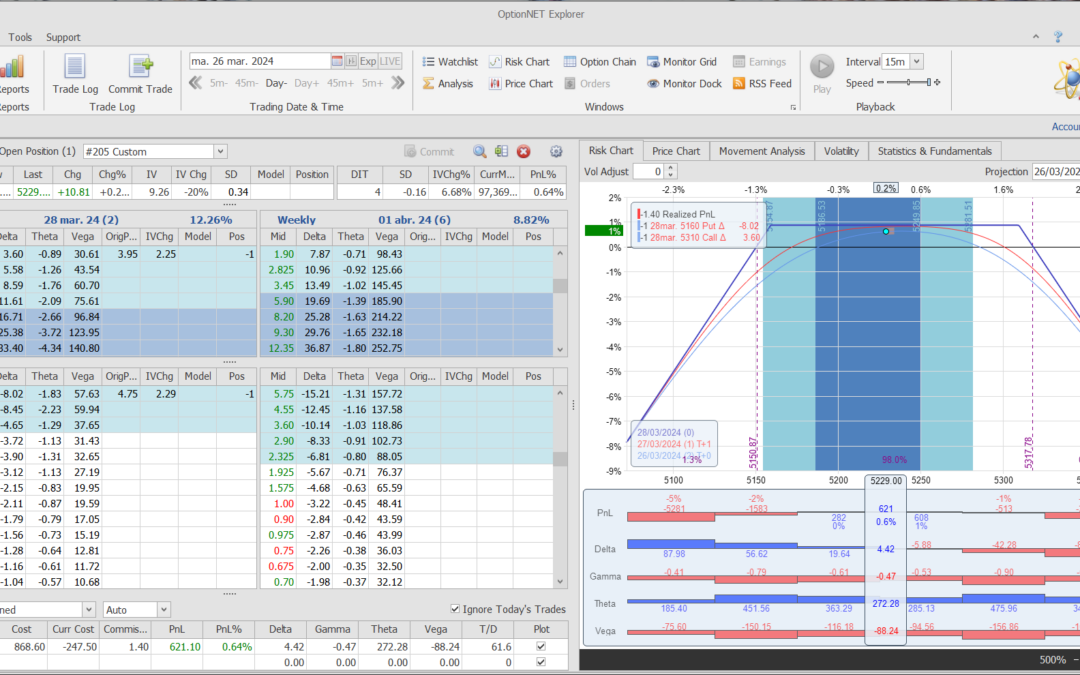Open the calendar date picker icon
Viewport: 1080px width, 675px height.
337,61
